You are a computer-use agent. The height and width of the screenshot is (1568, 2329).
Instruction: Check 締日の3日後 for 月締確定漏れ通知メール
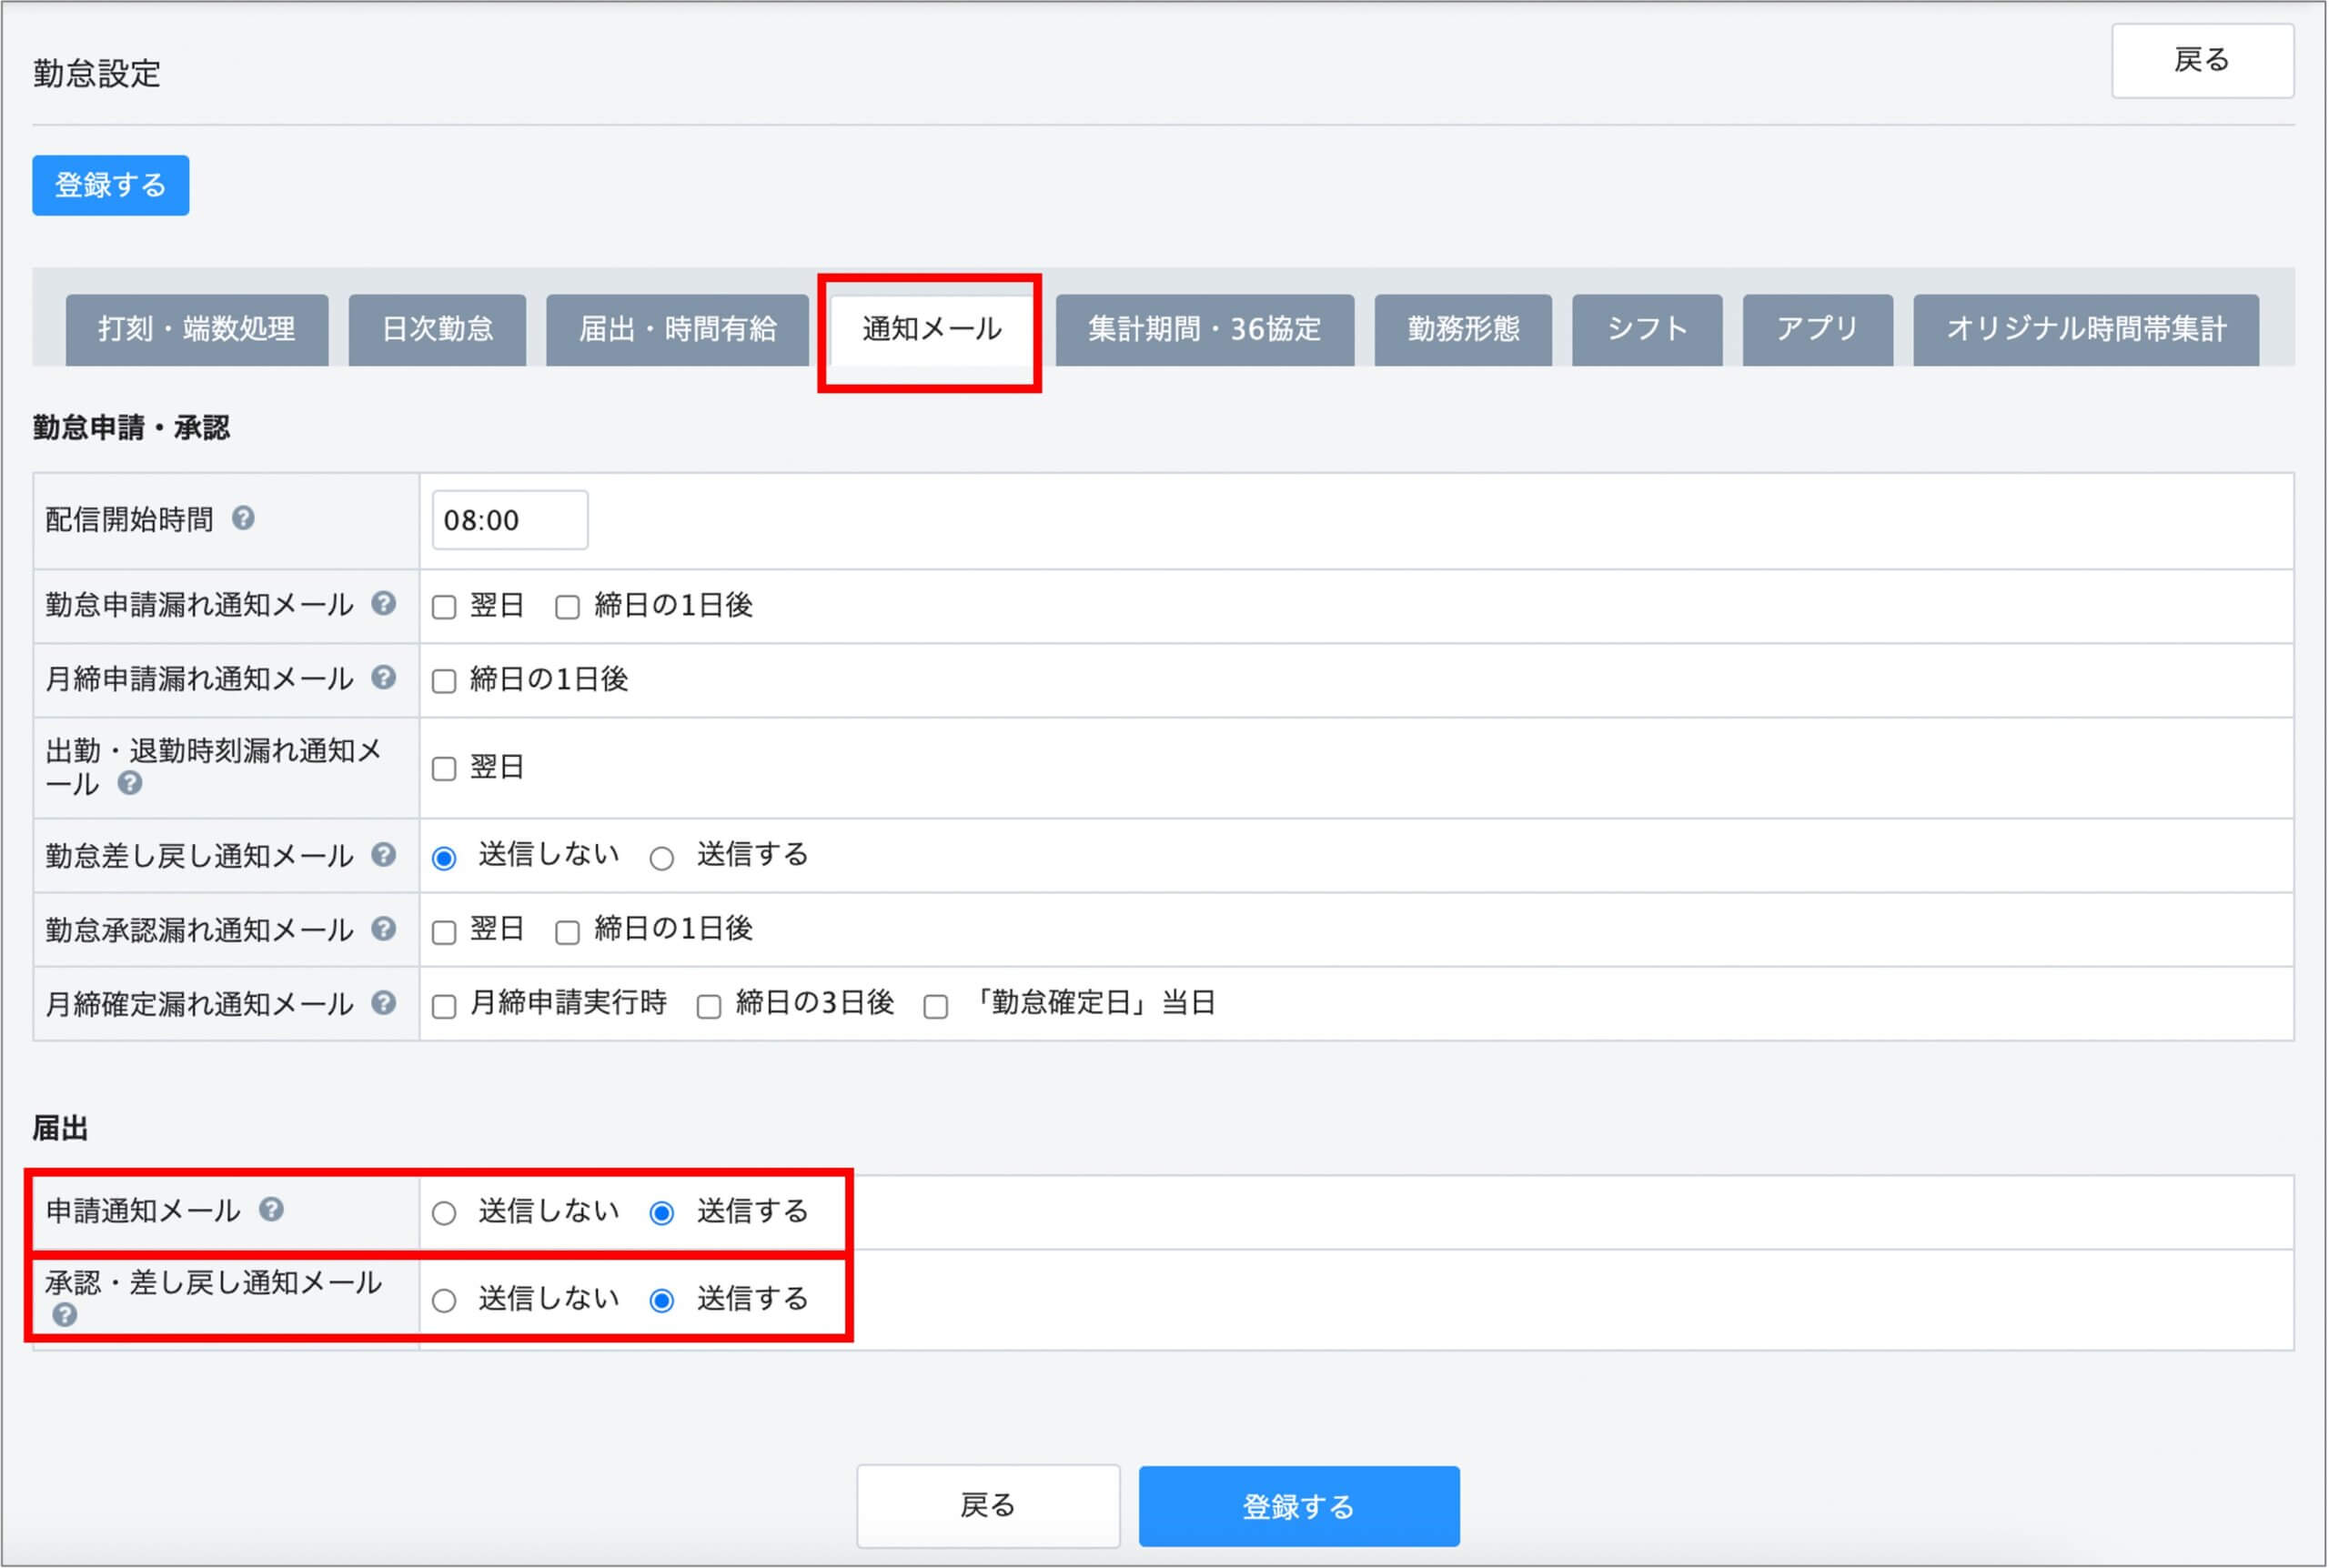tap(709, 1006)
